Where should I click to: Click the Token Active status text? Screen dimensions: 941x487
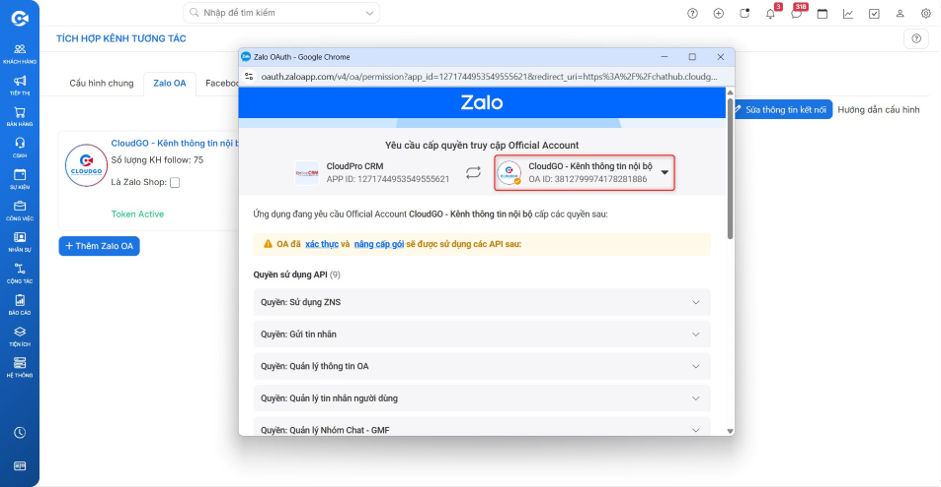click(137, 214)
